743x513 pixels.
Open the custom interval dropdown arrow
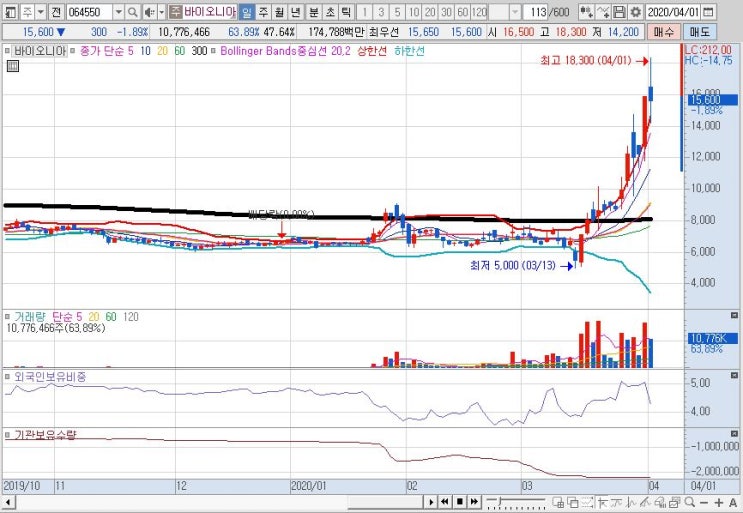(x=515, y=12)
